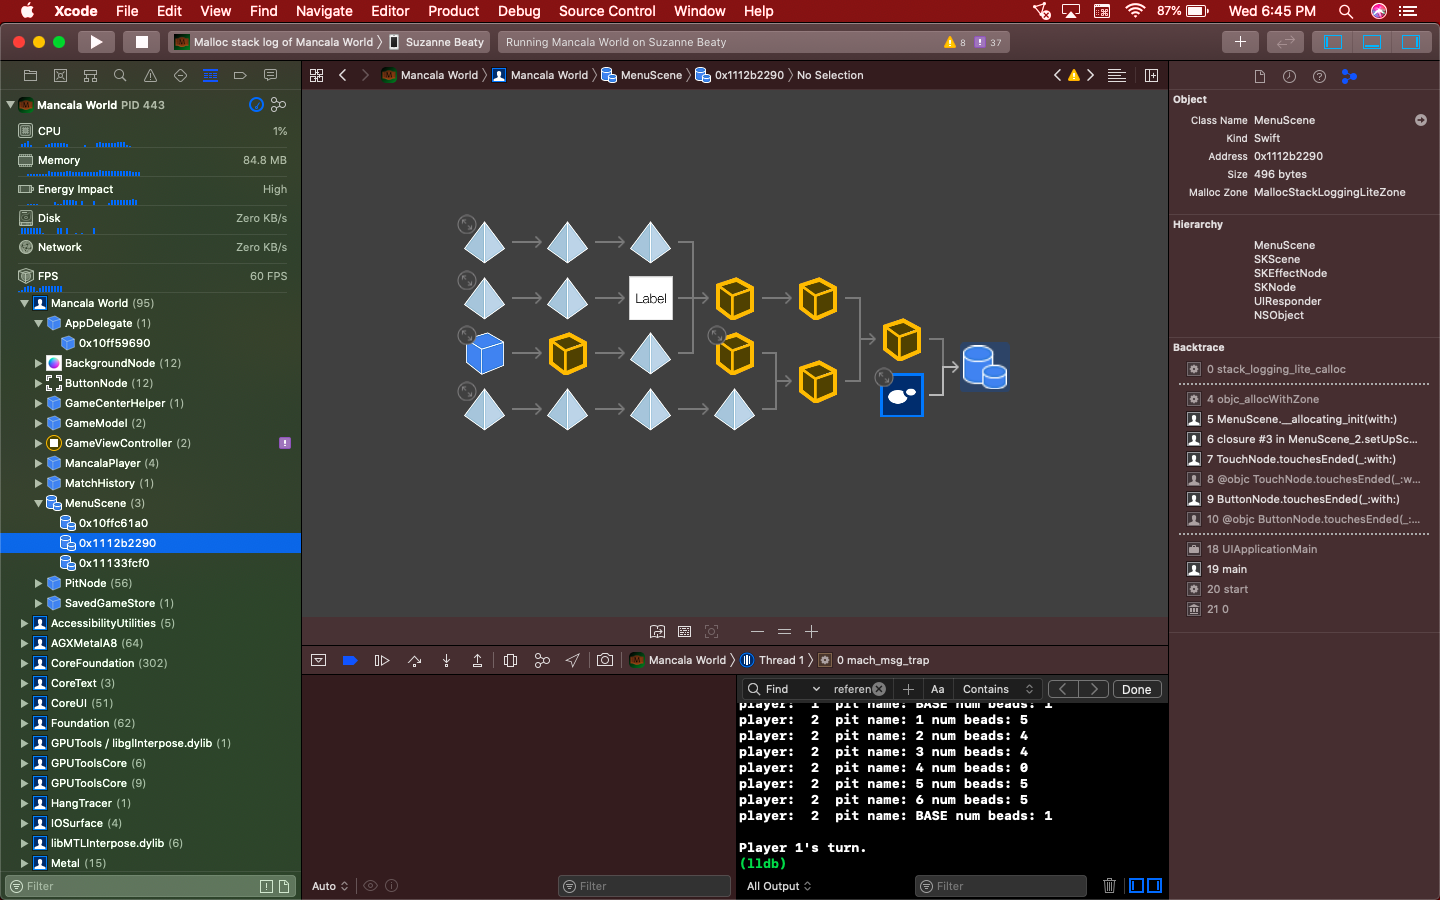This screenshot has width=1440, height=900.
Task: Show the File inspector tab
Action: 1259,77
